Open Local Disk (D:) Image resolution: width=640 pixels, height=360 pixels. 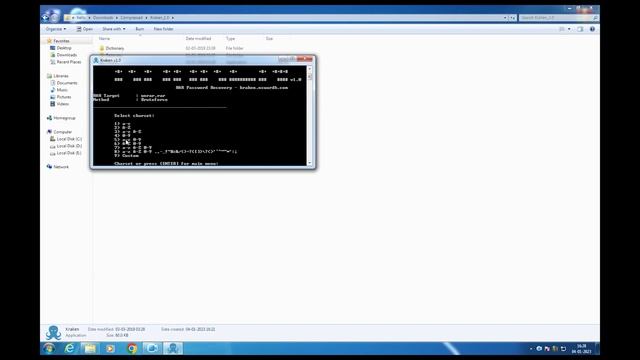pos(69,146)
